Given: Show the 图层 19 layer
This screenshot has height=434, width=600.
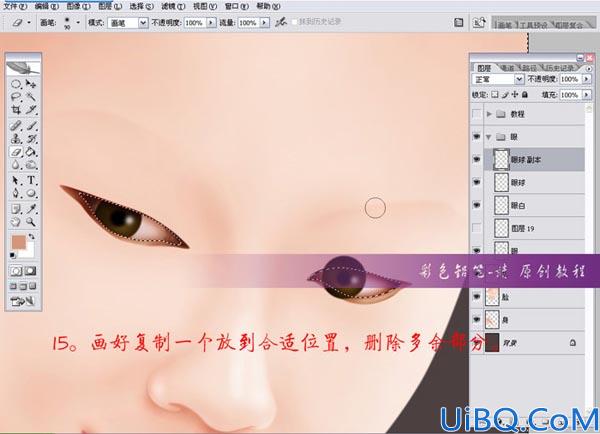Looking at the screenshot, I should pyautogui.click(x=477, y=228).
